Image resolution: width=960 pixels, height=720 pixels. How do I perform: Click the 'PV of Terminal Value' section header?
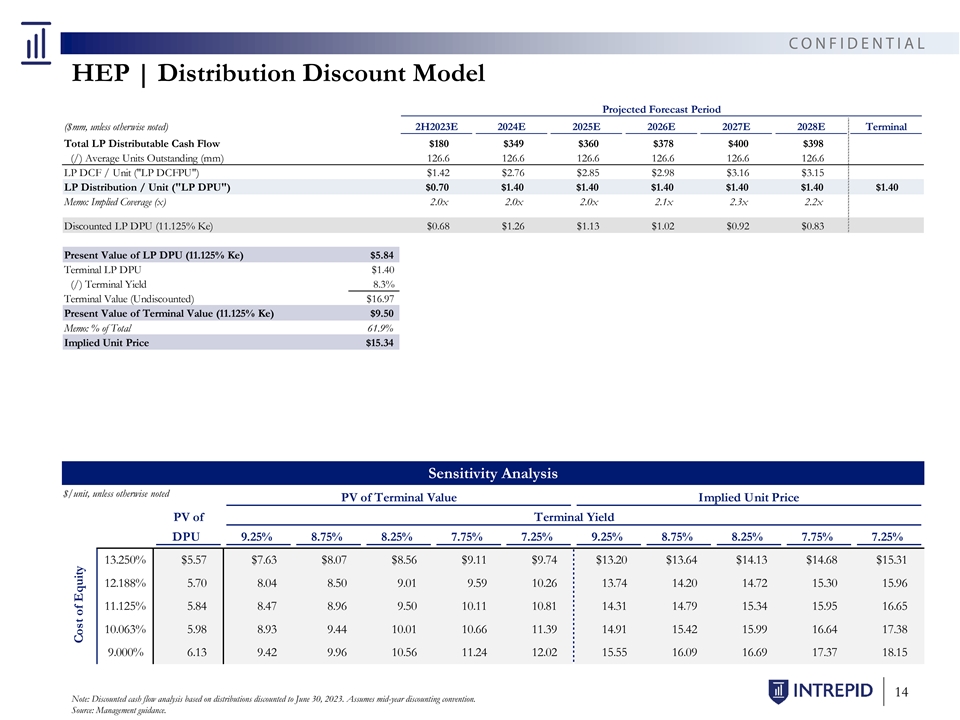pyautogui.click(x=399, y=497)
